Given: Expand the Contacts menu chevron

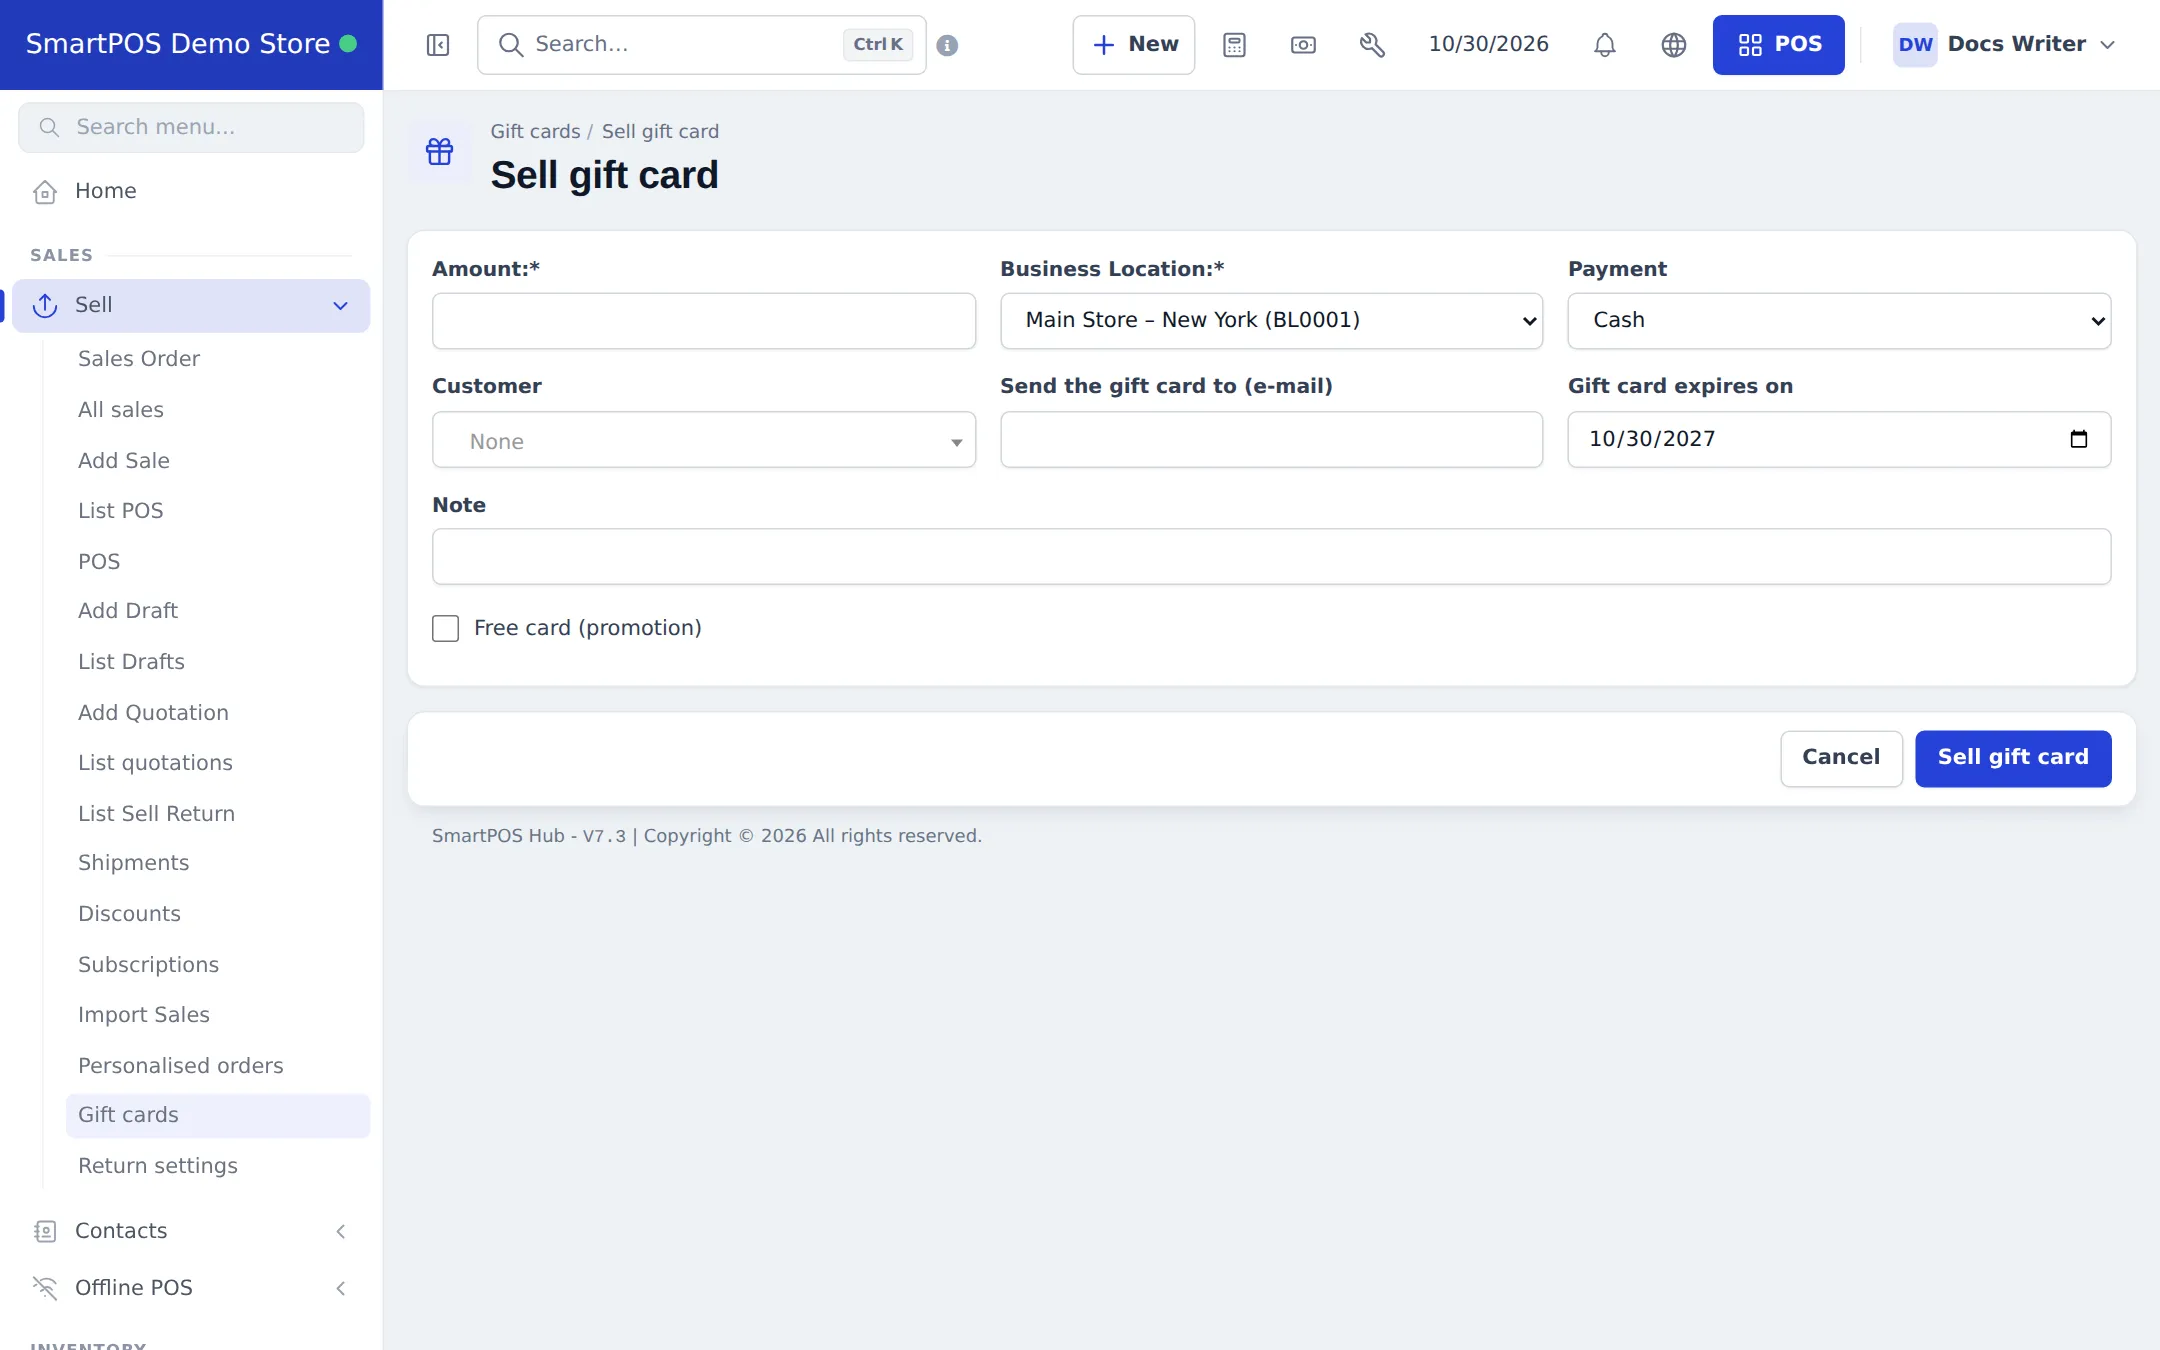Looking at the screenshot, I should pos(340,1231).
